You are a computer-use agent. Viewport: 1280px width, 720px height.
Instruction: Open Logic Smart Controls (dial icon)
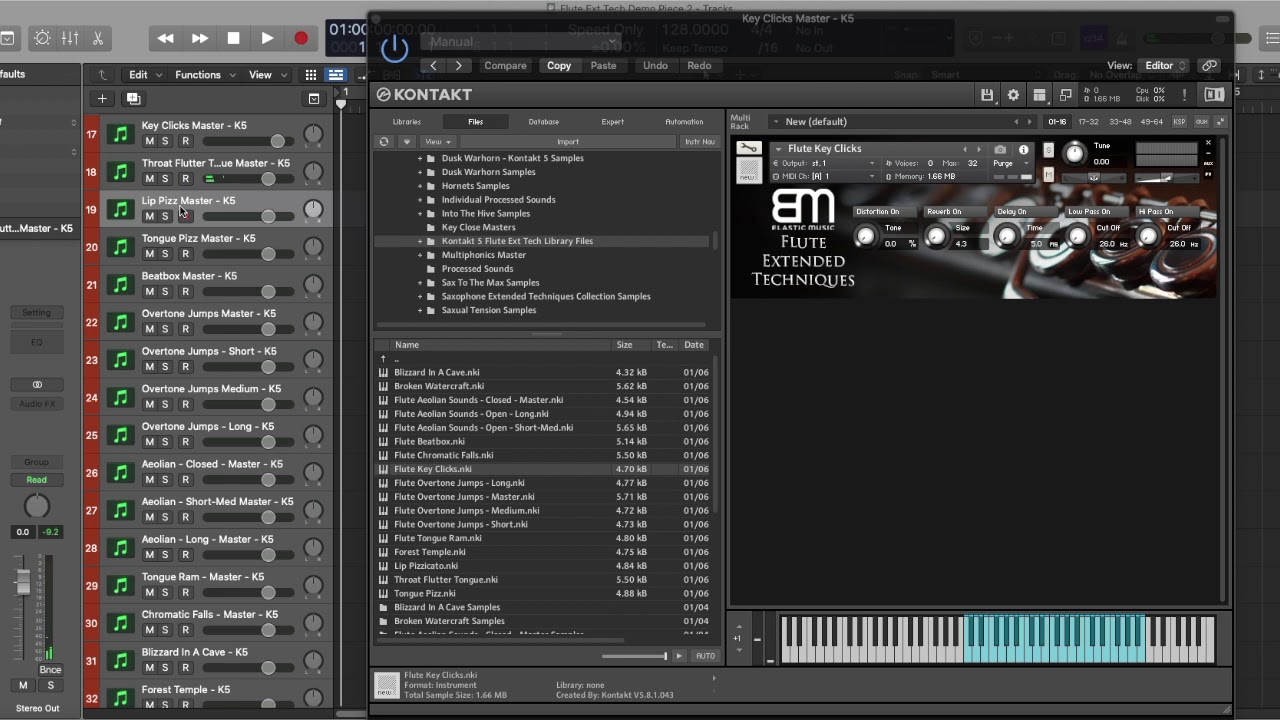pos(42,38)
